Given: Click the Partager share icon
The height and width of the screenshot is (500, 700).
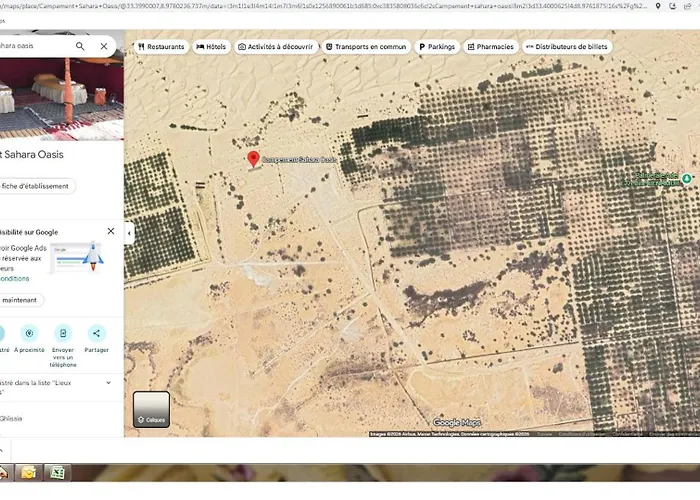Looking at the screenshot, I should pos(96,333).
